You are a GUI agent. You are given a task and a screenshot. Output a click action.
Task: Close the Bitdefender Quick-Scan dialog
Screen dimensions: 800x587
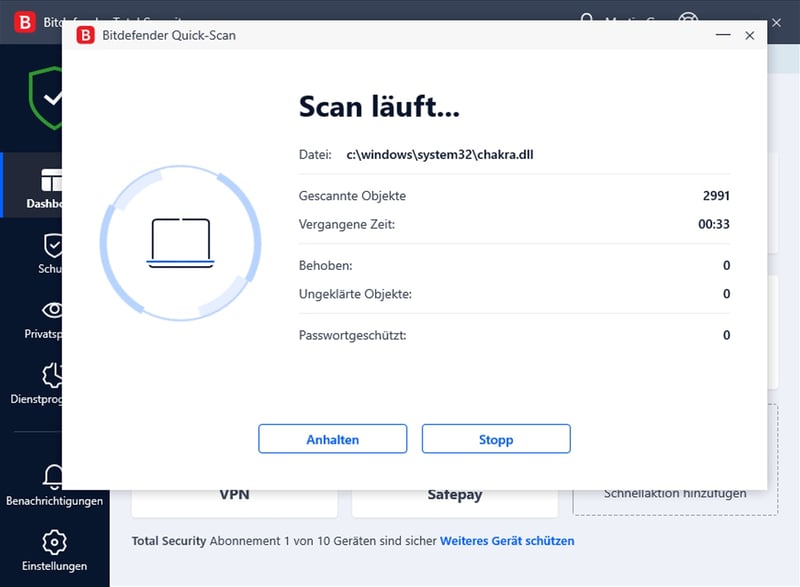pos(749,35)
